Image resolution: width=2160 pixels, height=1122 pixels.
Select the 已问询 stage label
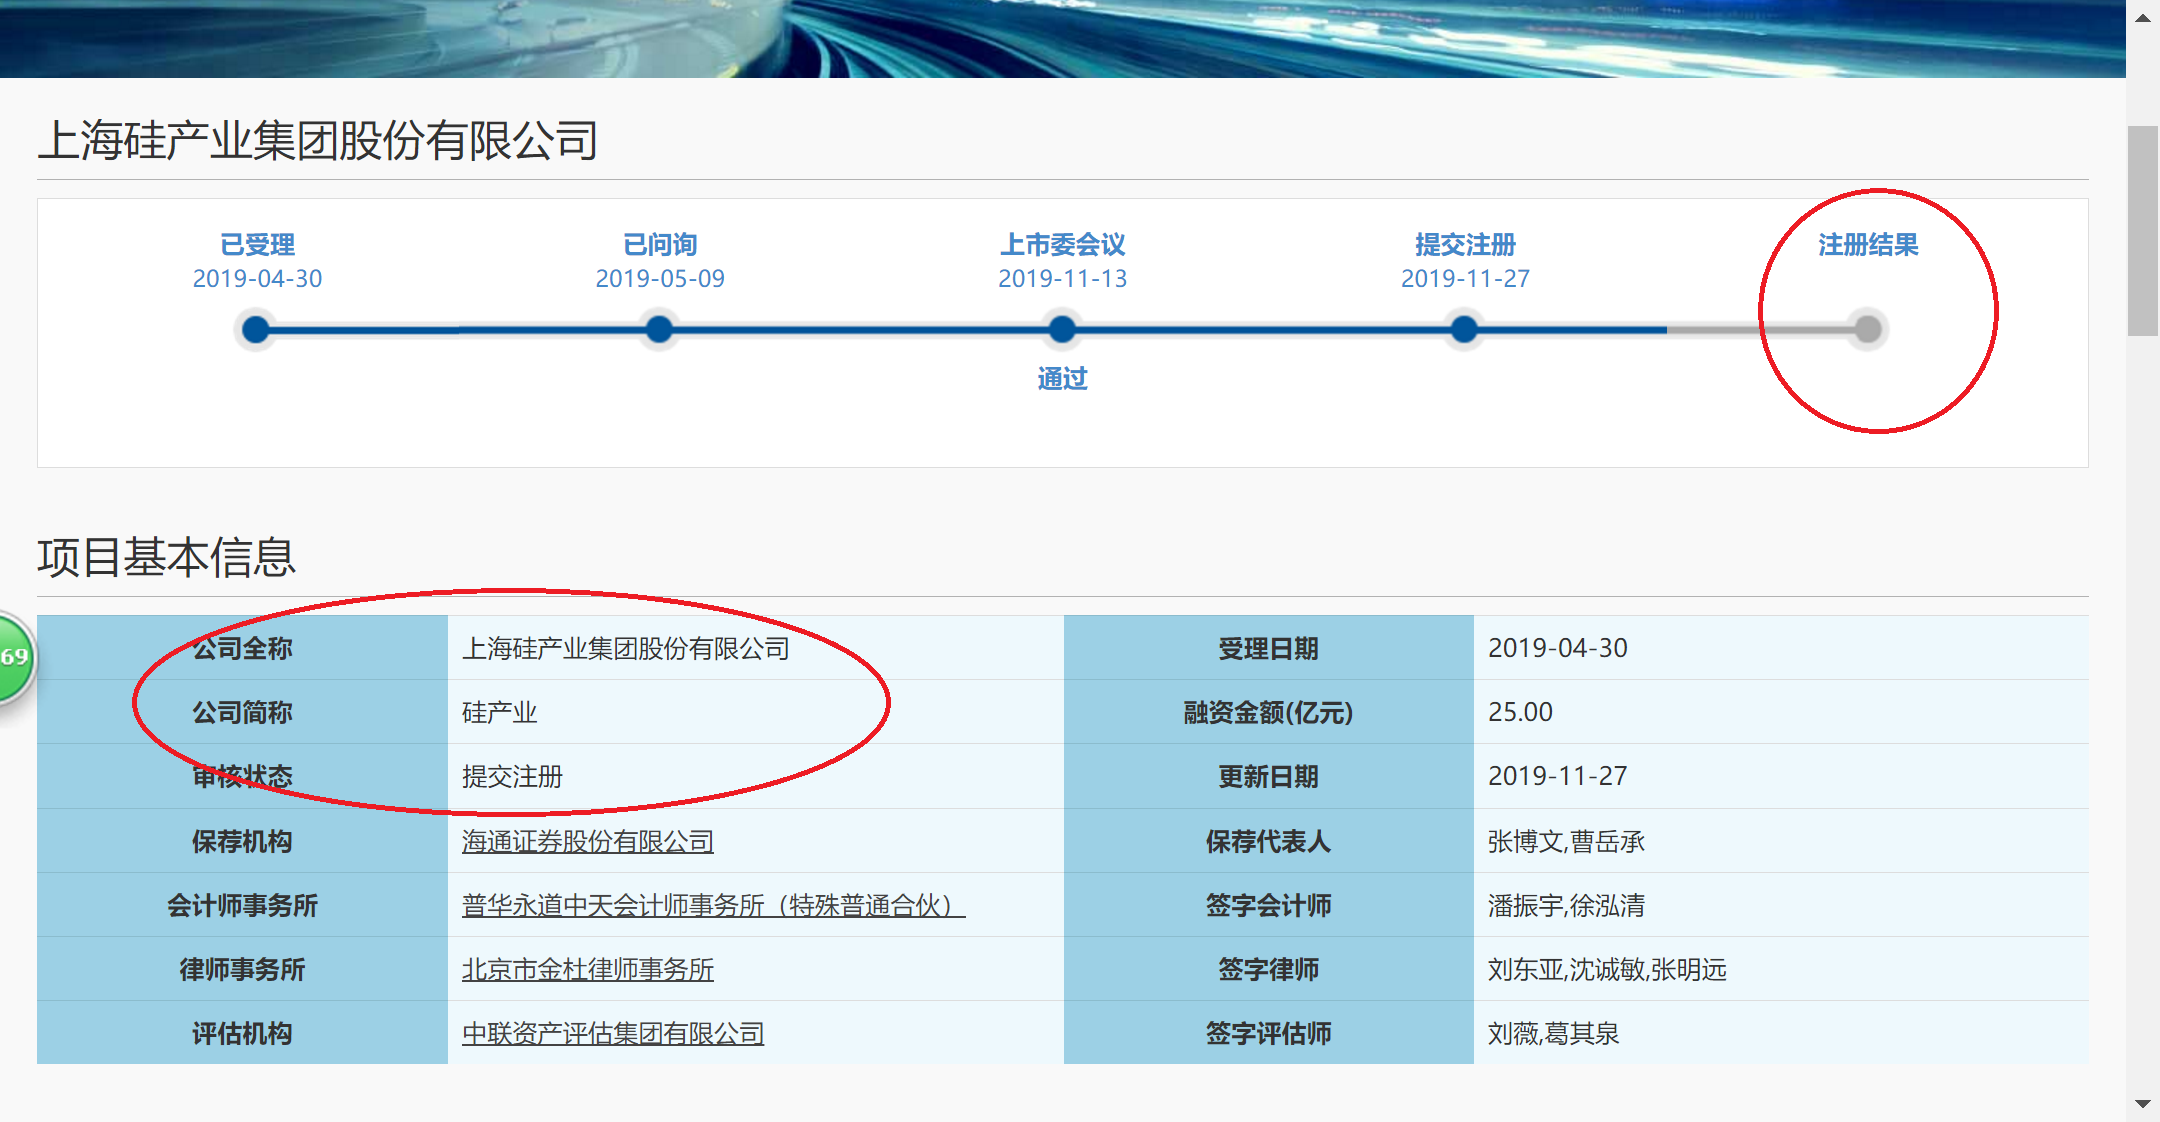(x=660, y=245)
